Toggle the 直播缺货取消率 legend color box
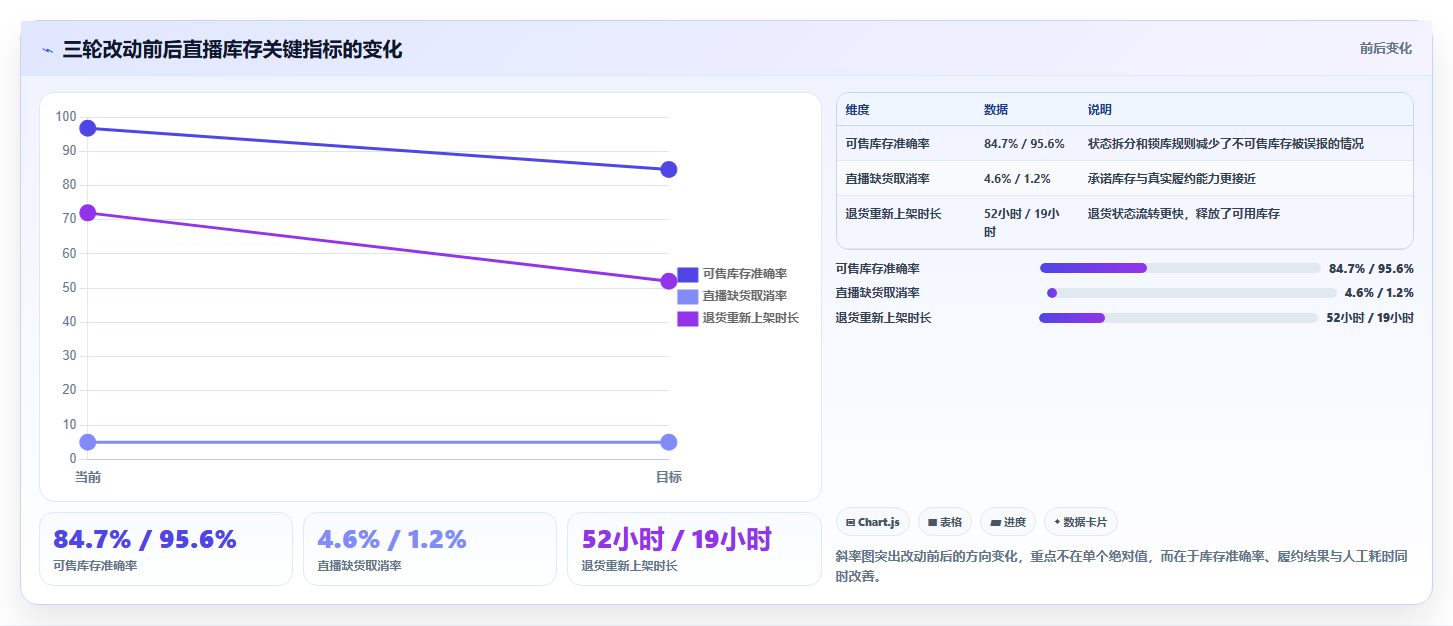 (688, 296)
